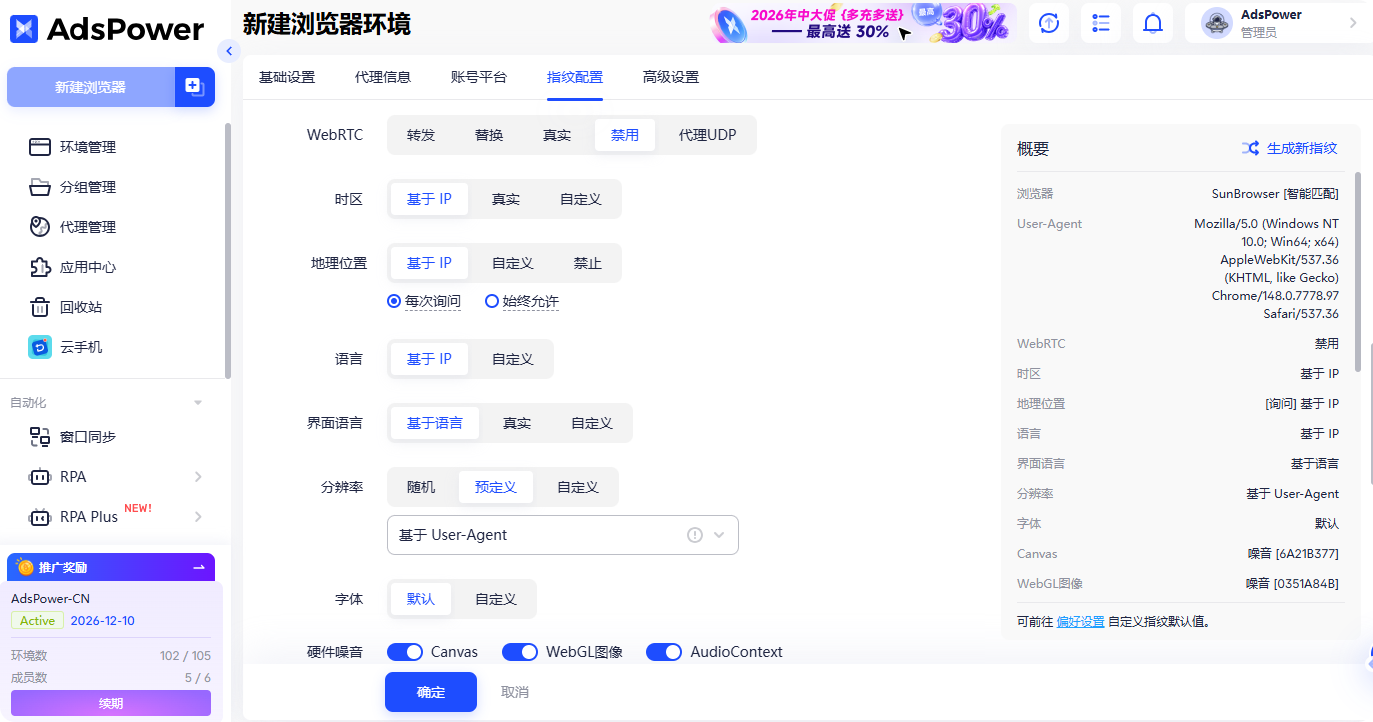The image size is (1373, 722).
Task: Switch to 代理信息 tab
Action: 383,77
